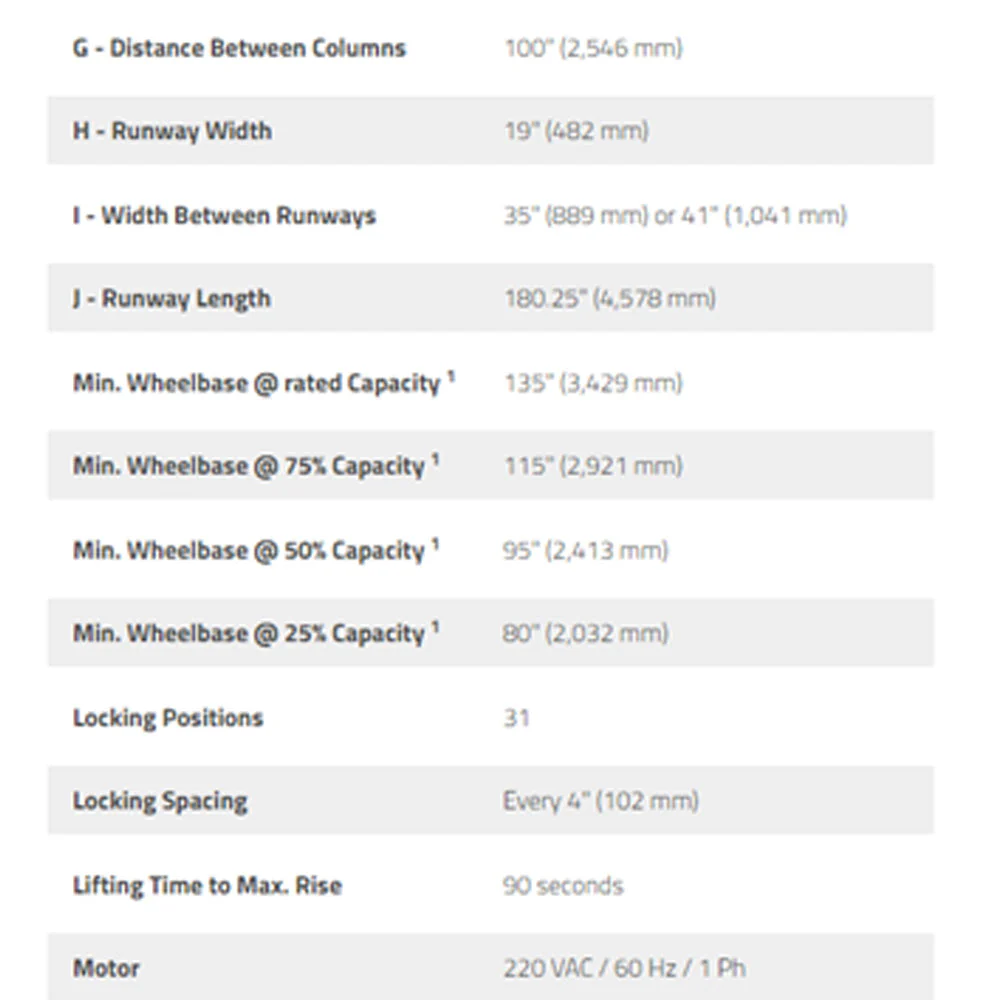Viewport: 1000px width, 1000px height.
Task: Click the 'Motor' specification row label
Action: tap(106, 969)
